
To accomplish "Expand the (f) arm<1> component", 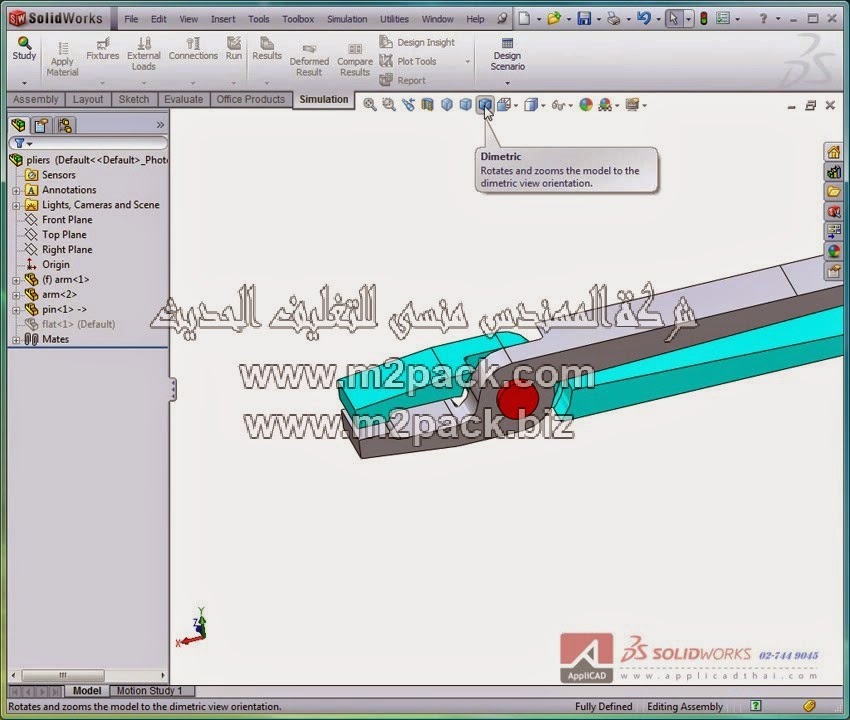I will point(16,280).
